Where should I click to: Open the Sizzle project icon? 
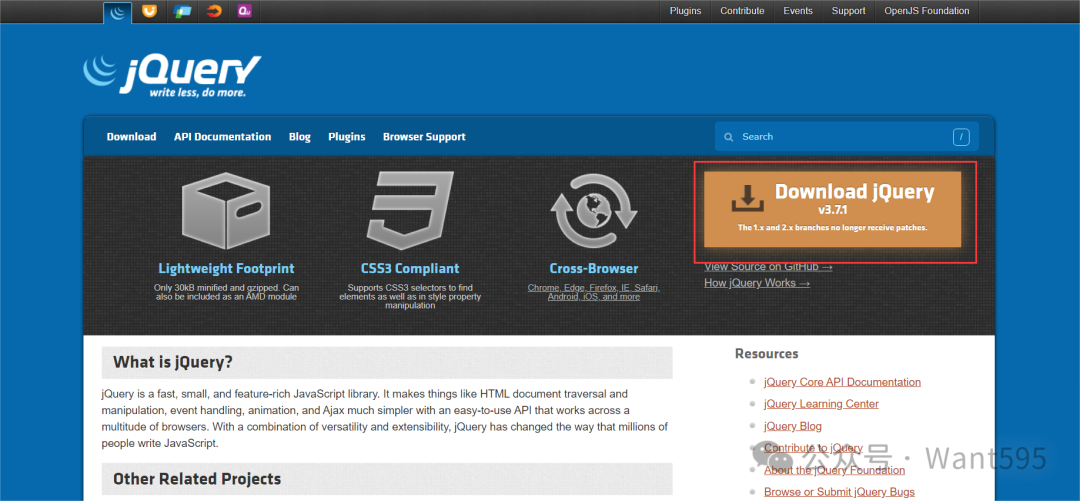[x=214, y=11]
